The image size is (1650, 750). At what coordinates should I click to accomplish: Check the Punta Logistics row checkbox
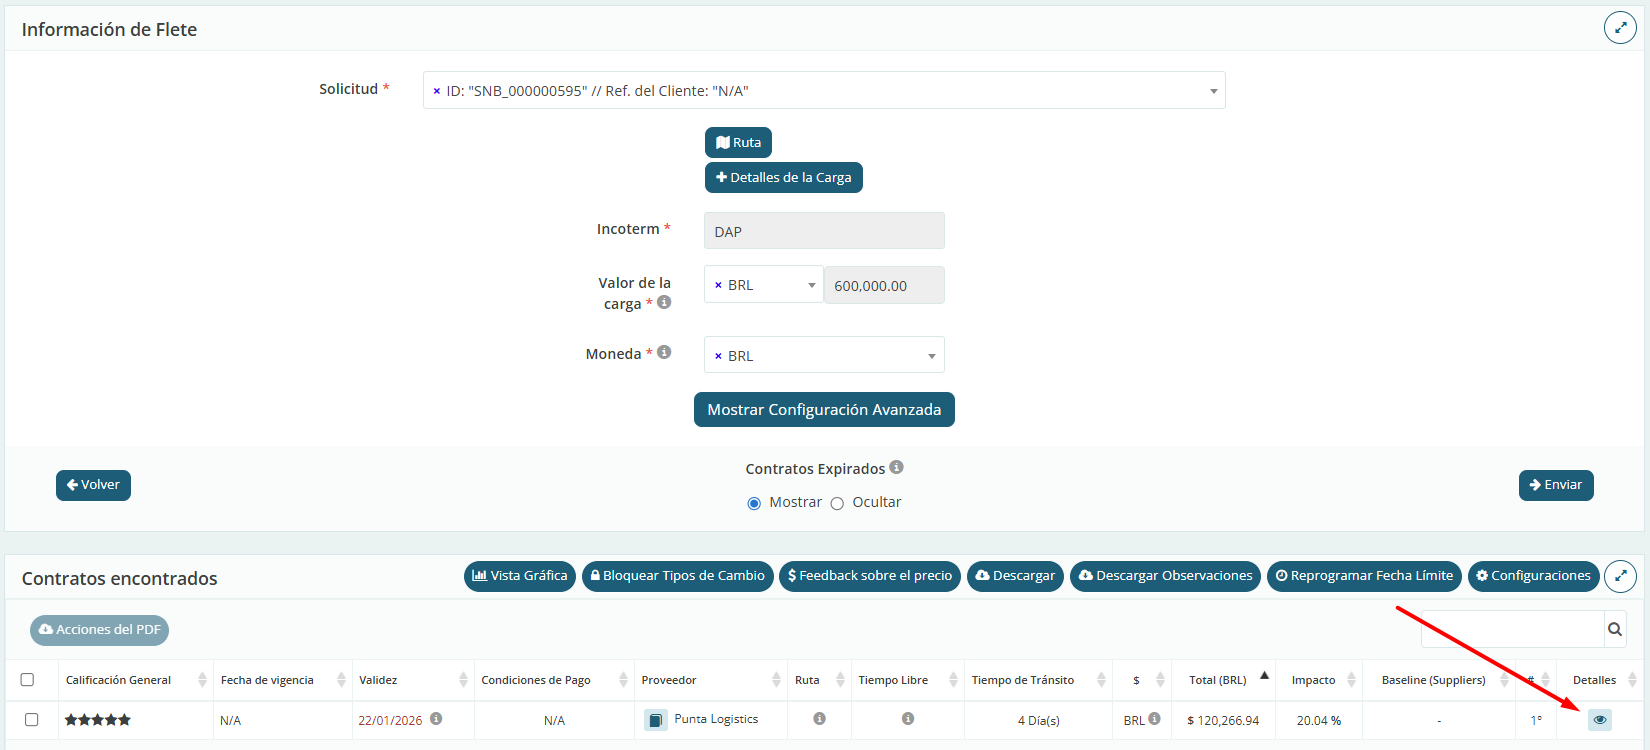click(x=32, y=720)
